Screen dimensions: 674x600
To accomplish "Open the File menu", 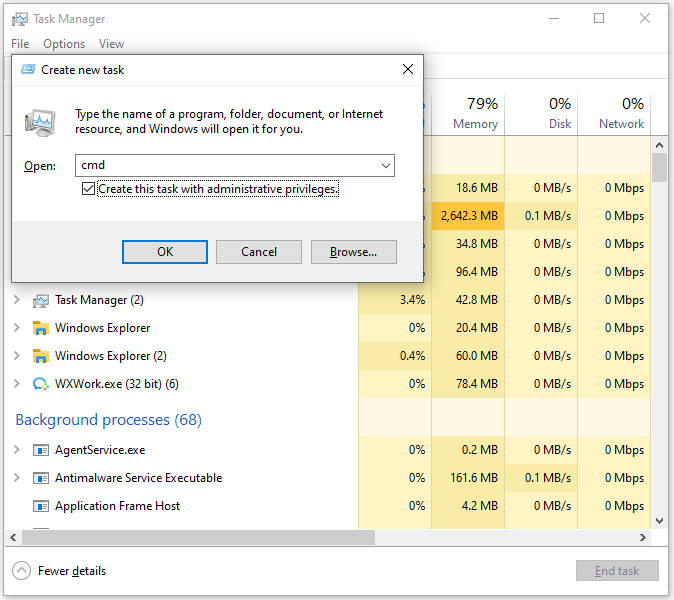I will [x=20, y=44].
